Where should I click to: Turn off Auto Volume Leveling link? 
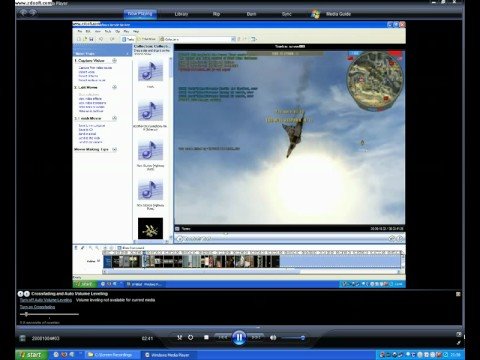click(x=46, y=300)
